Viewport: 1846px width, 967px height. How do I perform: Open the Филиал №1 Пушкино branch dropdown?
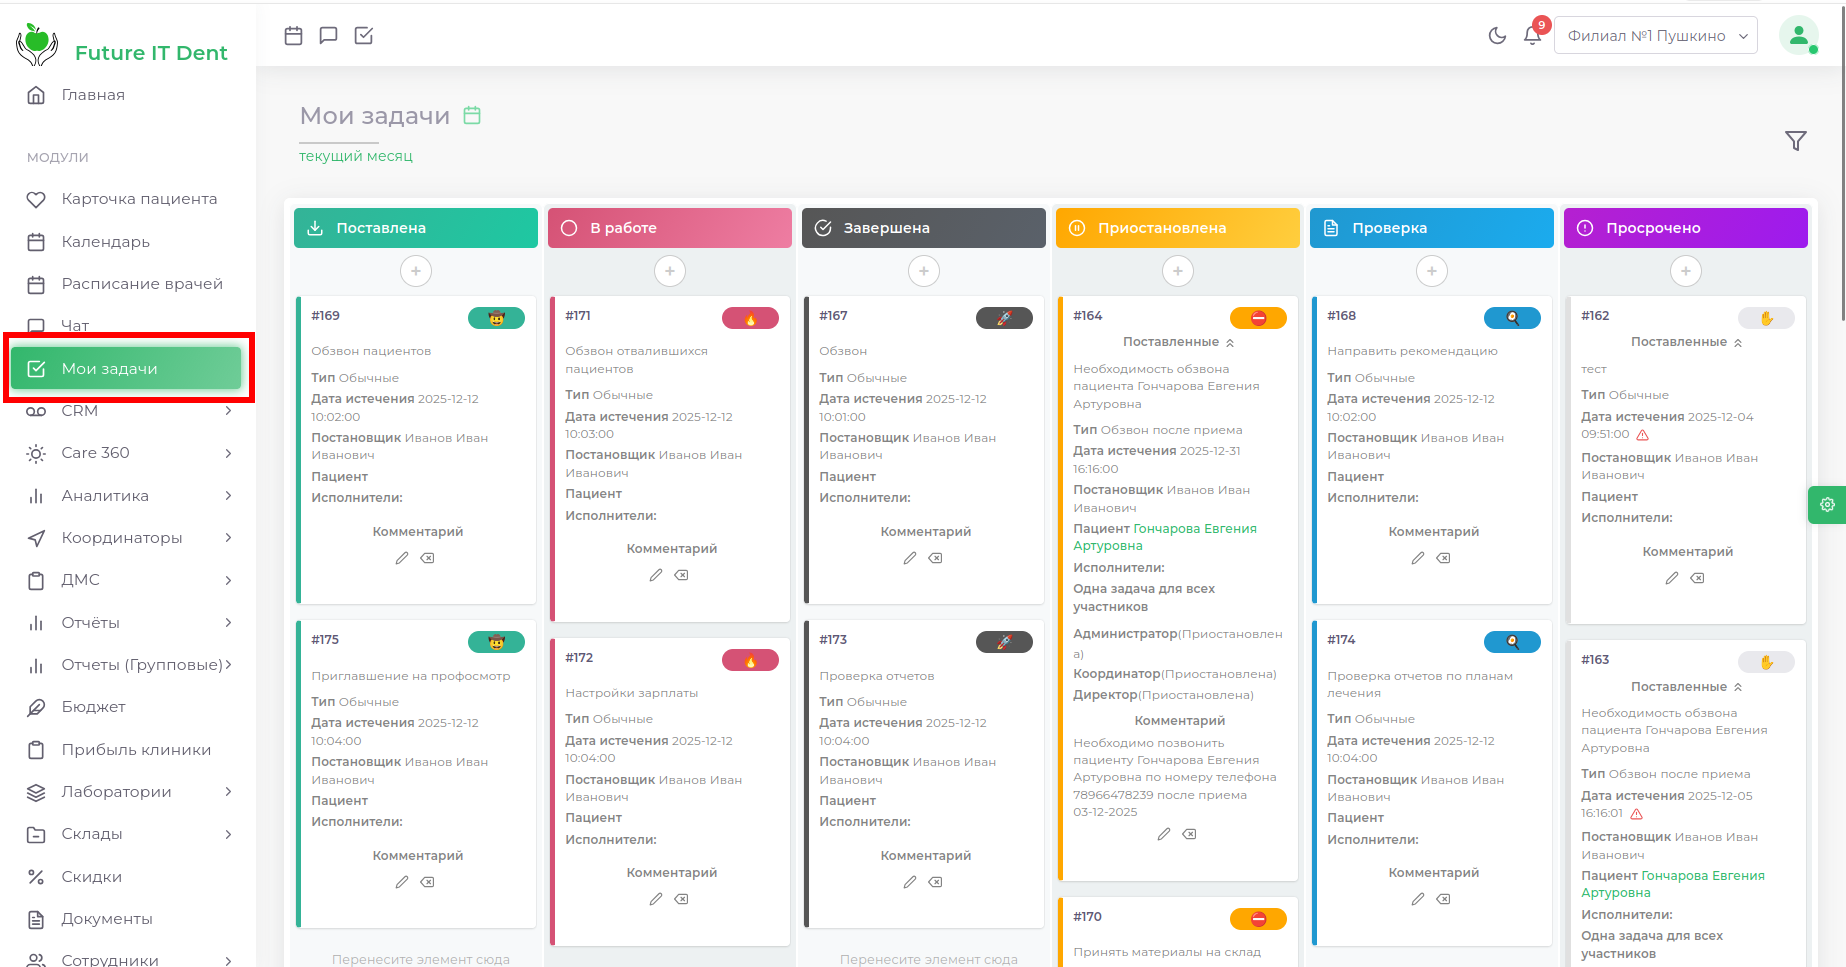point(1655,36)
